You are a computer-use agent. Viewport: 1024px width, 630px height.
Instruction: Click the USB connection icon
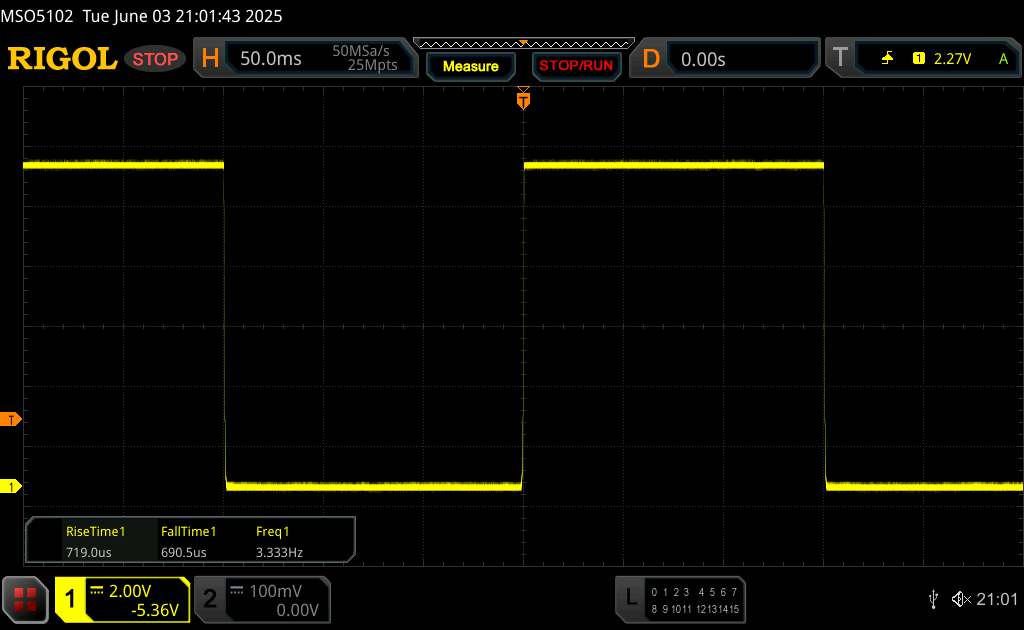[933, 599]
